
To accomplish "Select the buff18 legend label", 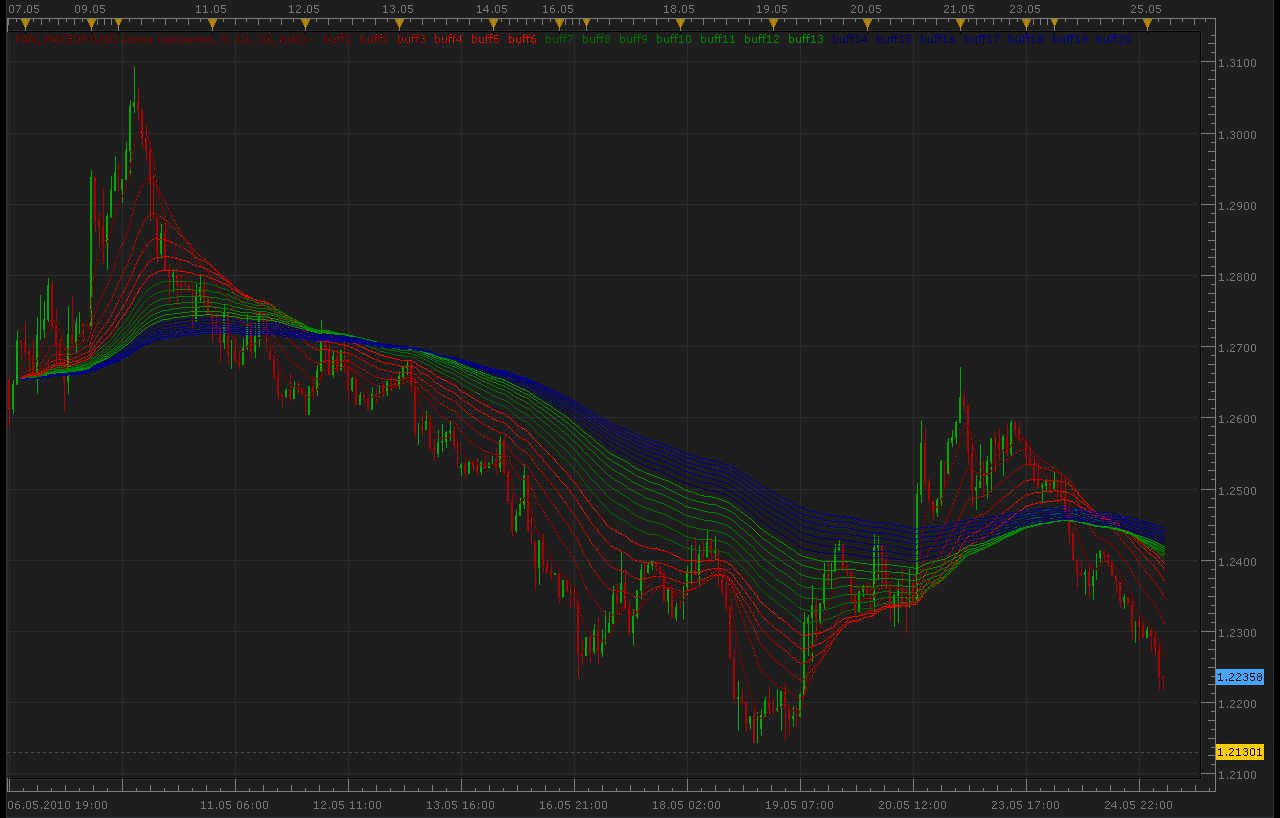I will (1026, 39).
